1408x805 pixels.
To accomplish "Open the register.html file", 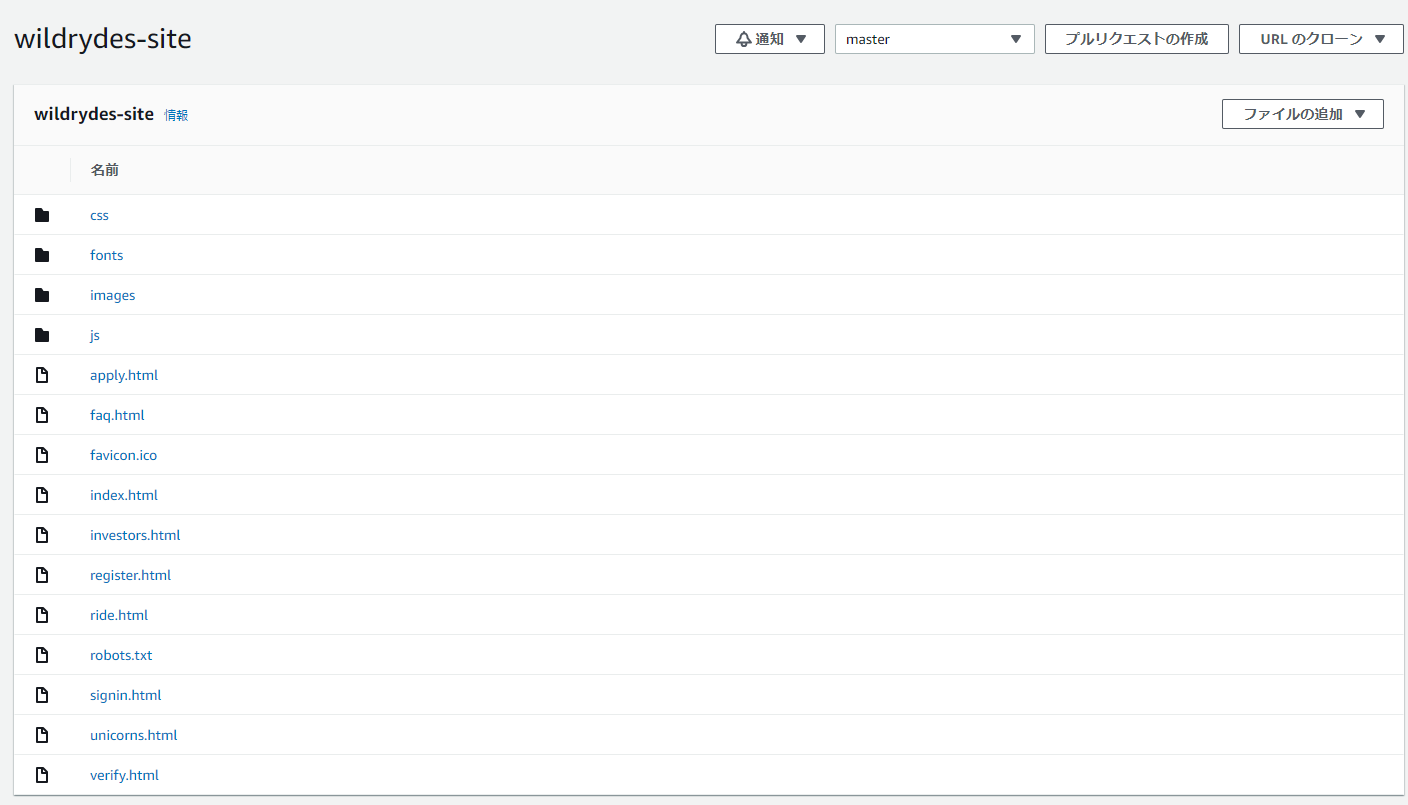I will pyautogui.click(x=130, y=574).
